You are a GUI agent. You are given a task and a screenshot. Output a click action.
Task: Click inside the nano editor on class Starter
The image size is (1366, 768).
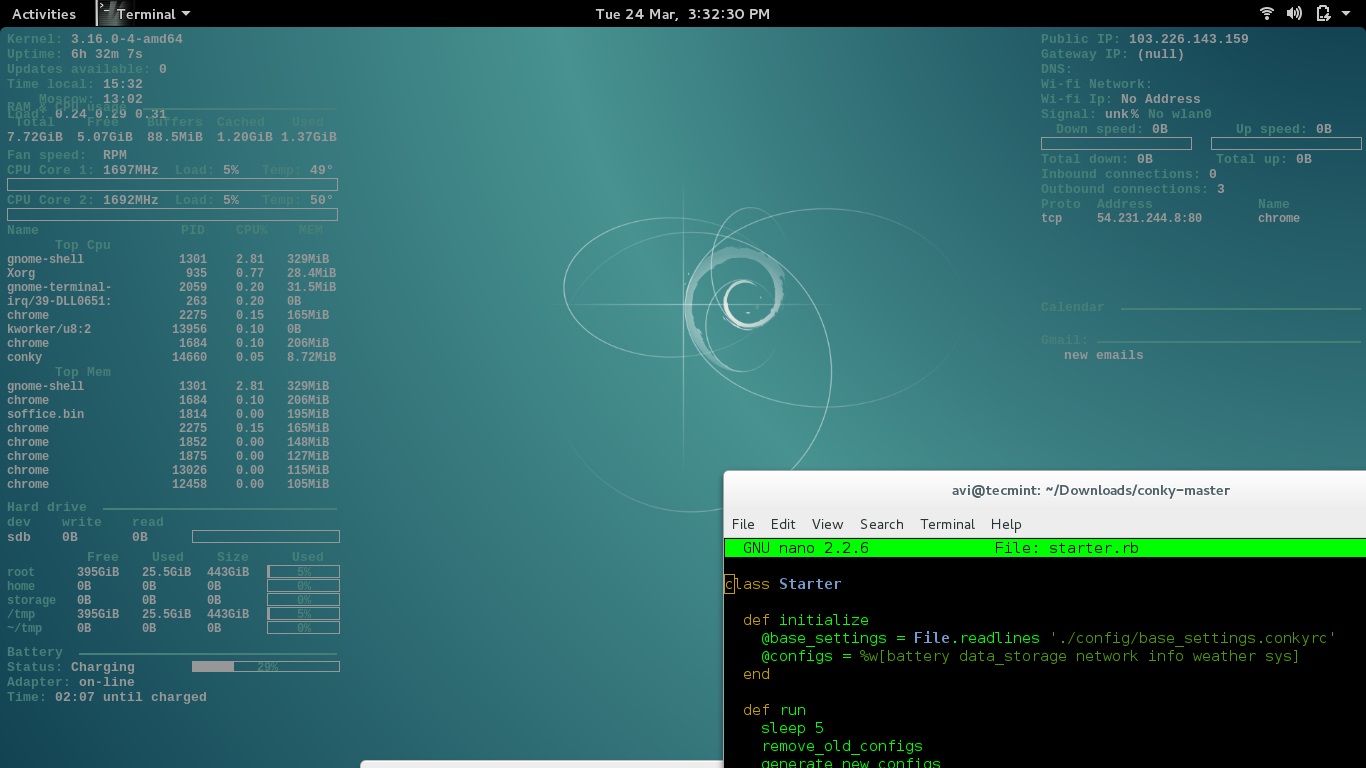780,583
